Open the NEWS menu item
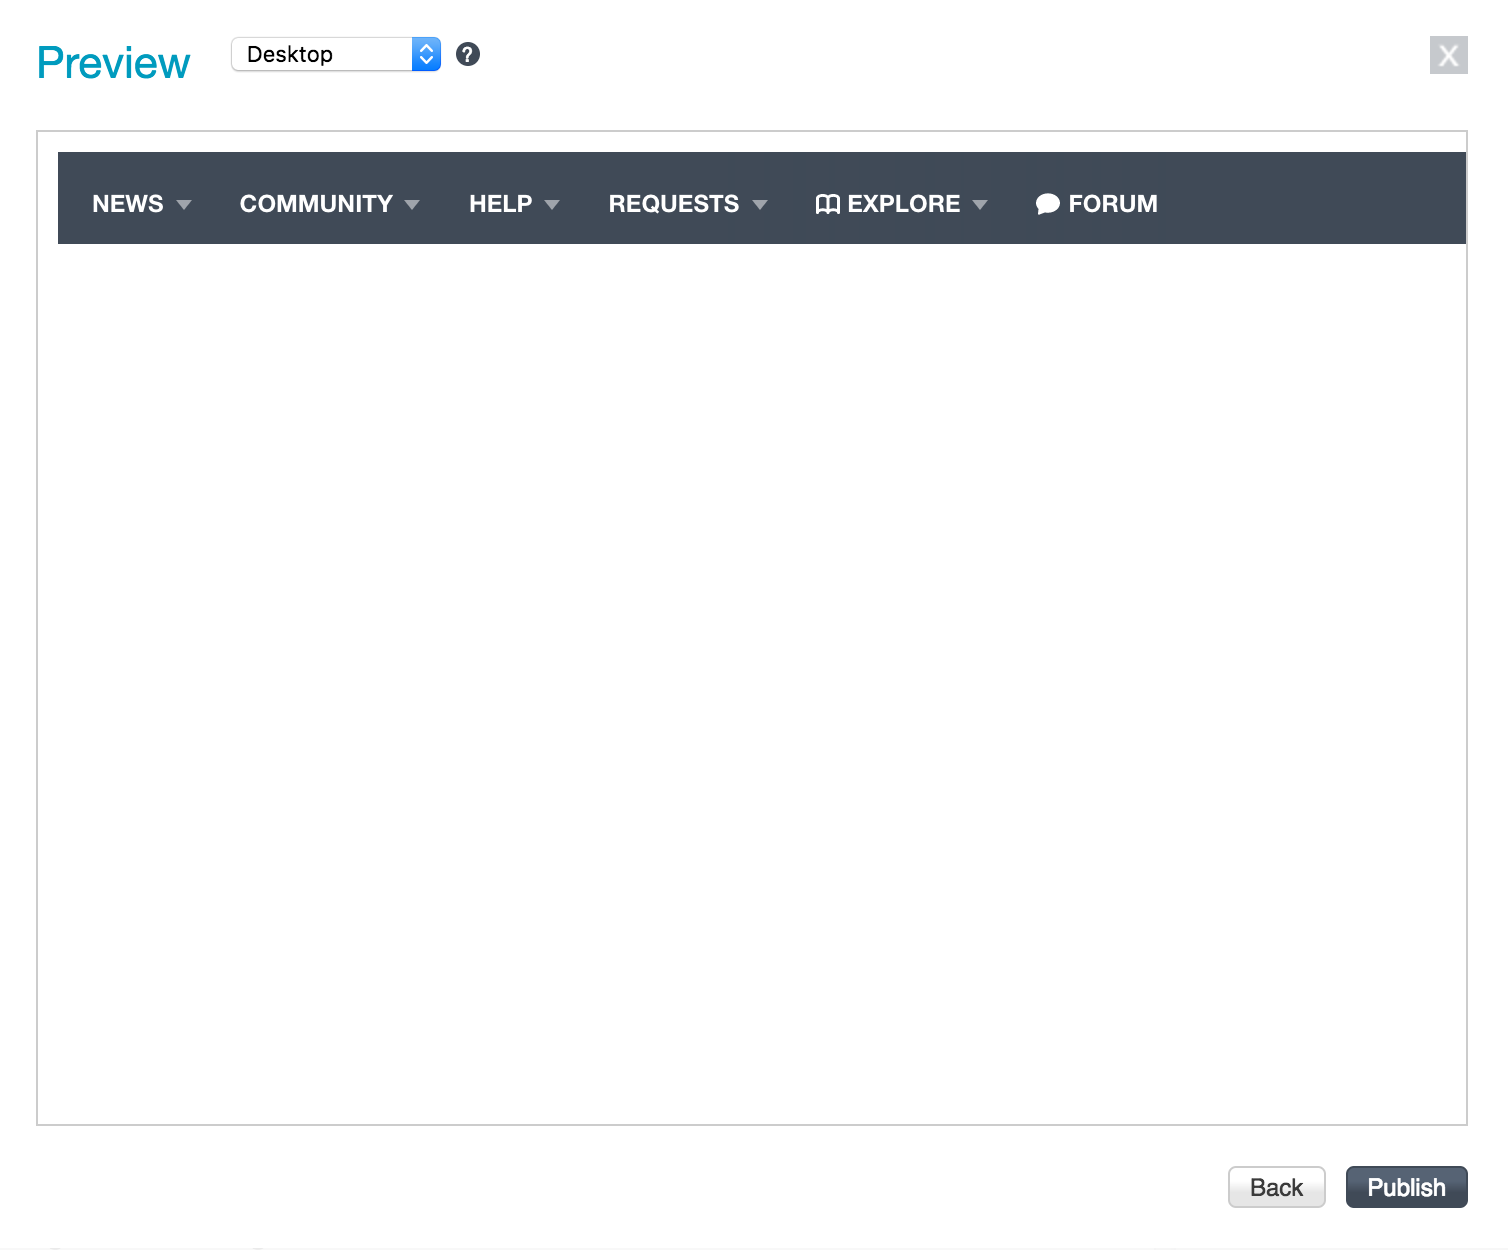The height and width of the screenshot is (1250, 1508). [127, 204]
